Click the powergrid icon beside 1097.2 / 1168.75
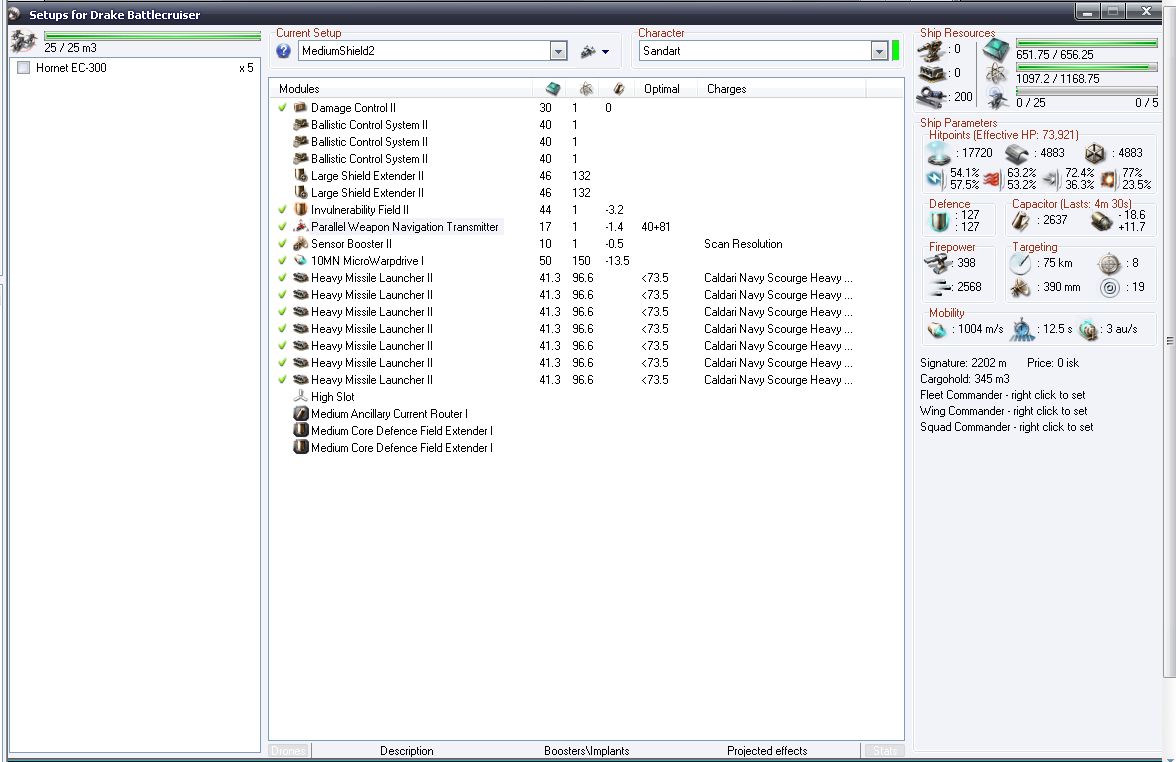The height and width of the screenshot is (762, 1176). tap(996, 74)
